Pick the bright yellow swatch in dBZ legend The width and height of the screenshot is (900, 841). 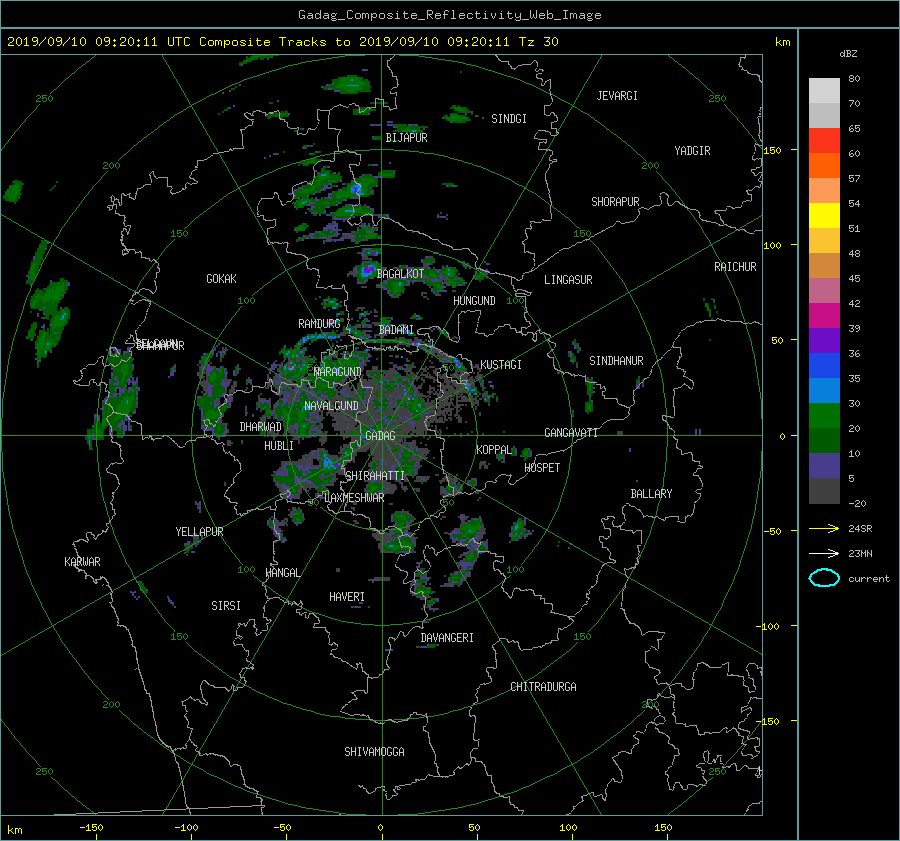point(824,216)
